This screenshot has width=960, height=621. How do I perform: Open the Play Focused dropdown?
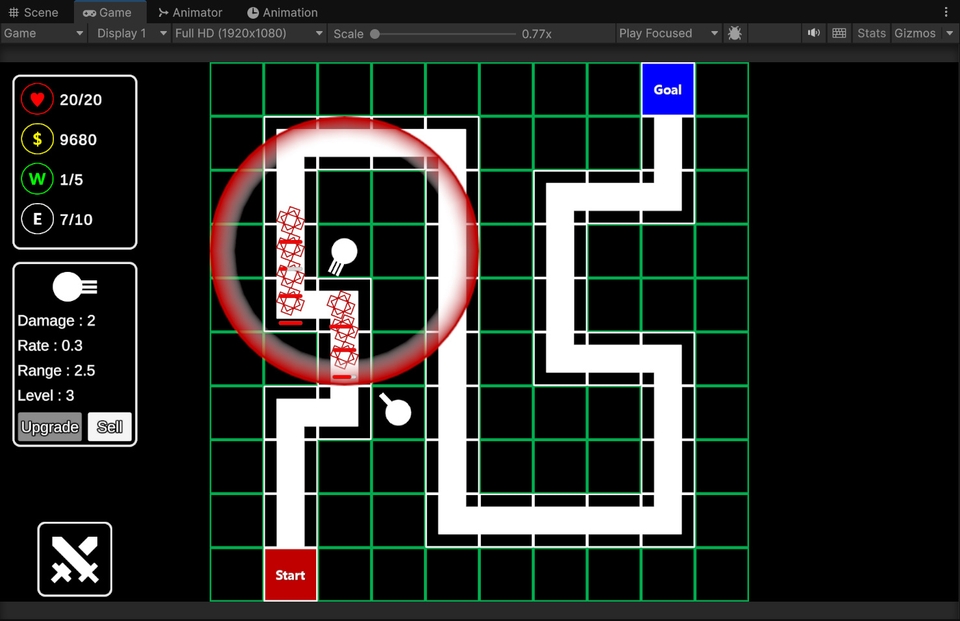tap(668, 33)
